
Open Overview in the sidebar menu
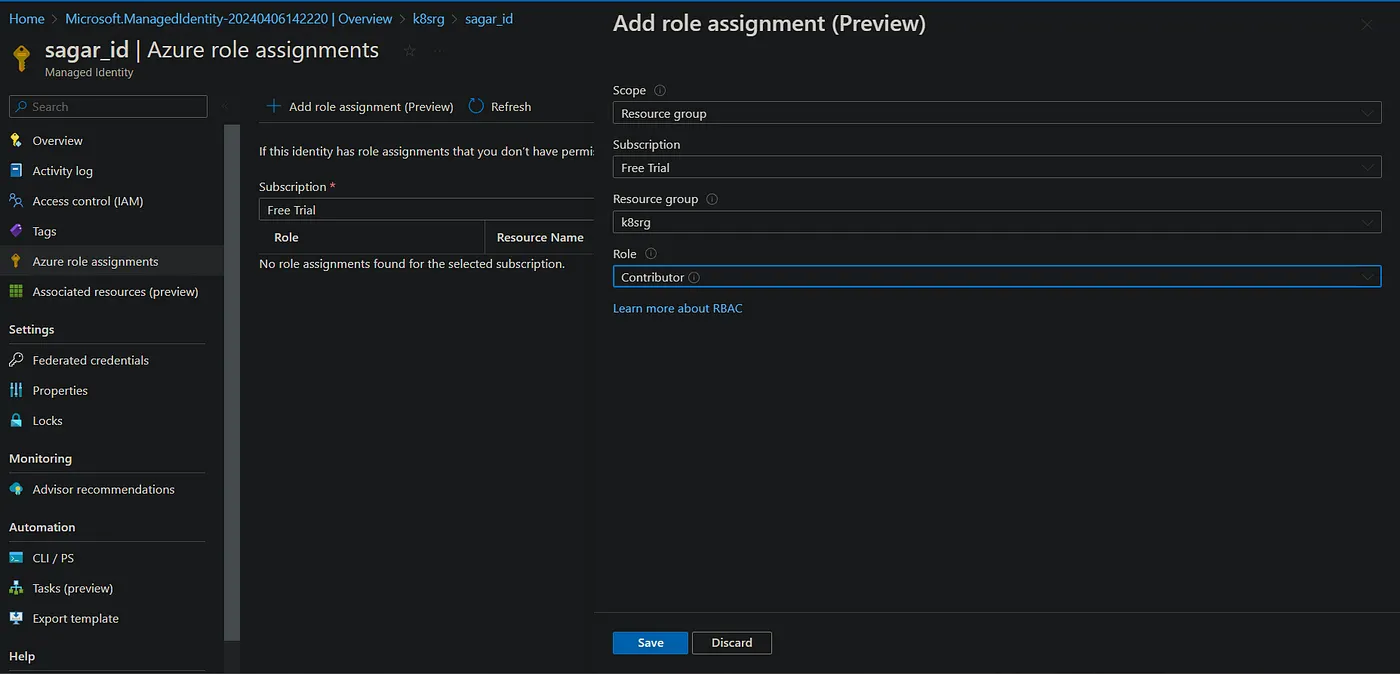(57, 140)
